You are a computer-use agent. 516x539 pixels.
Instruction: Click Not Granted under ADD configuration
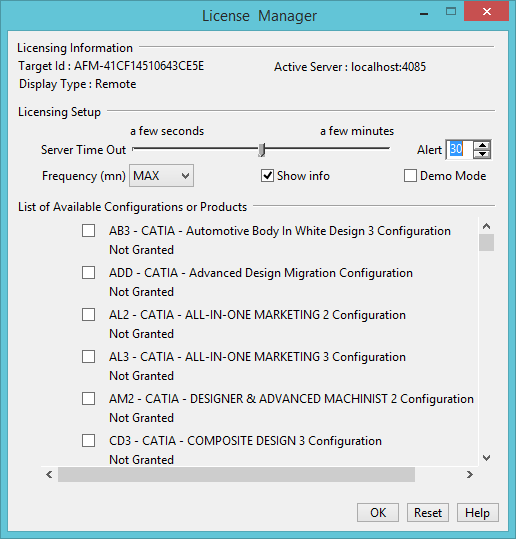[142, 292]
